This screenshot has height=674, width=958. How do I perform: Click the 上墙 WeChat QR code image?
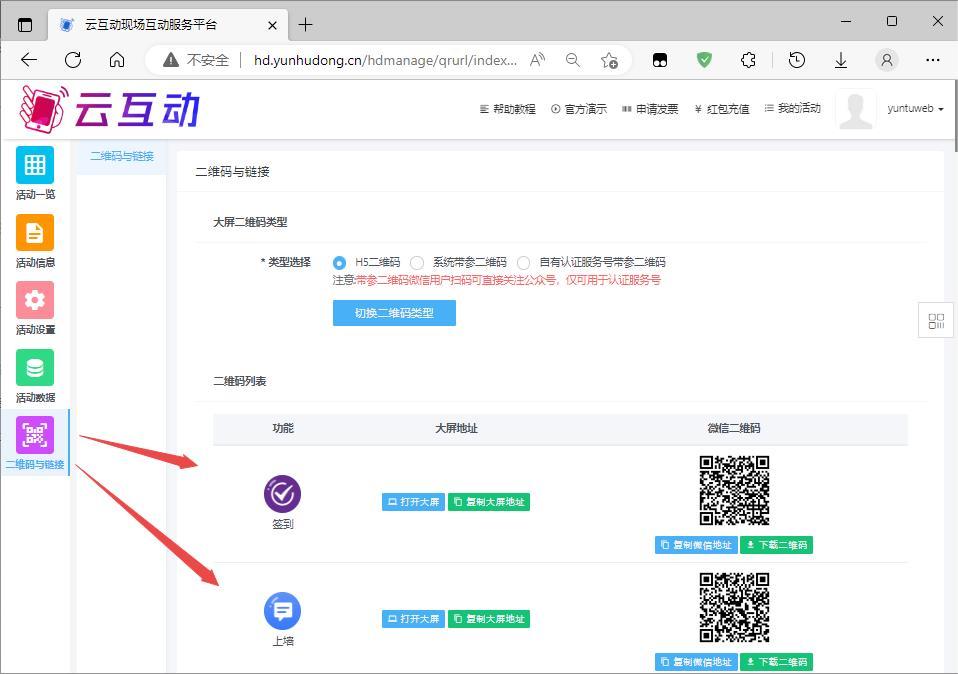734,607
